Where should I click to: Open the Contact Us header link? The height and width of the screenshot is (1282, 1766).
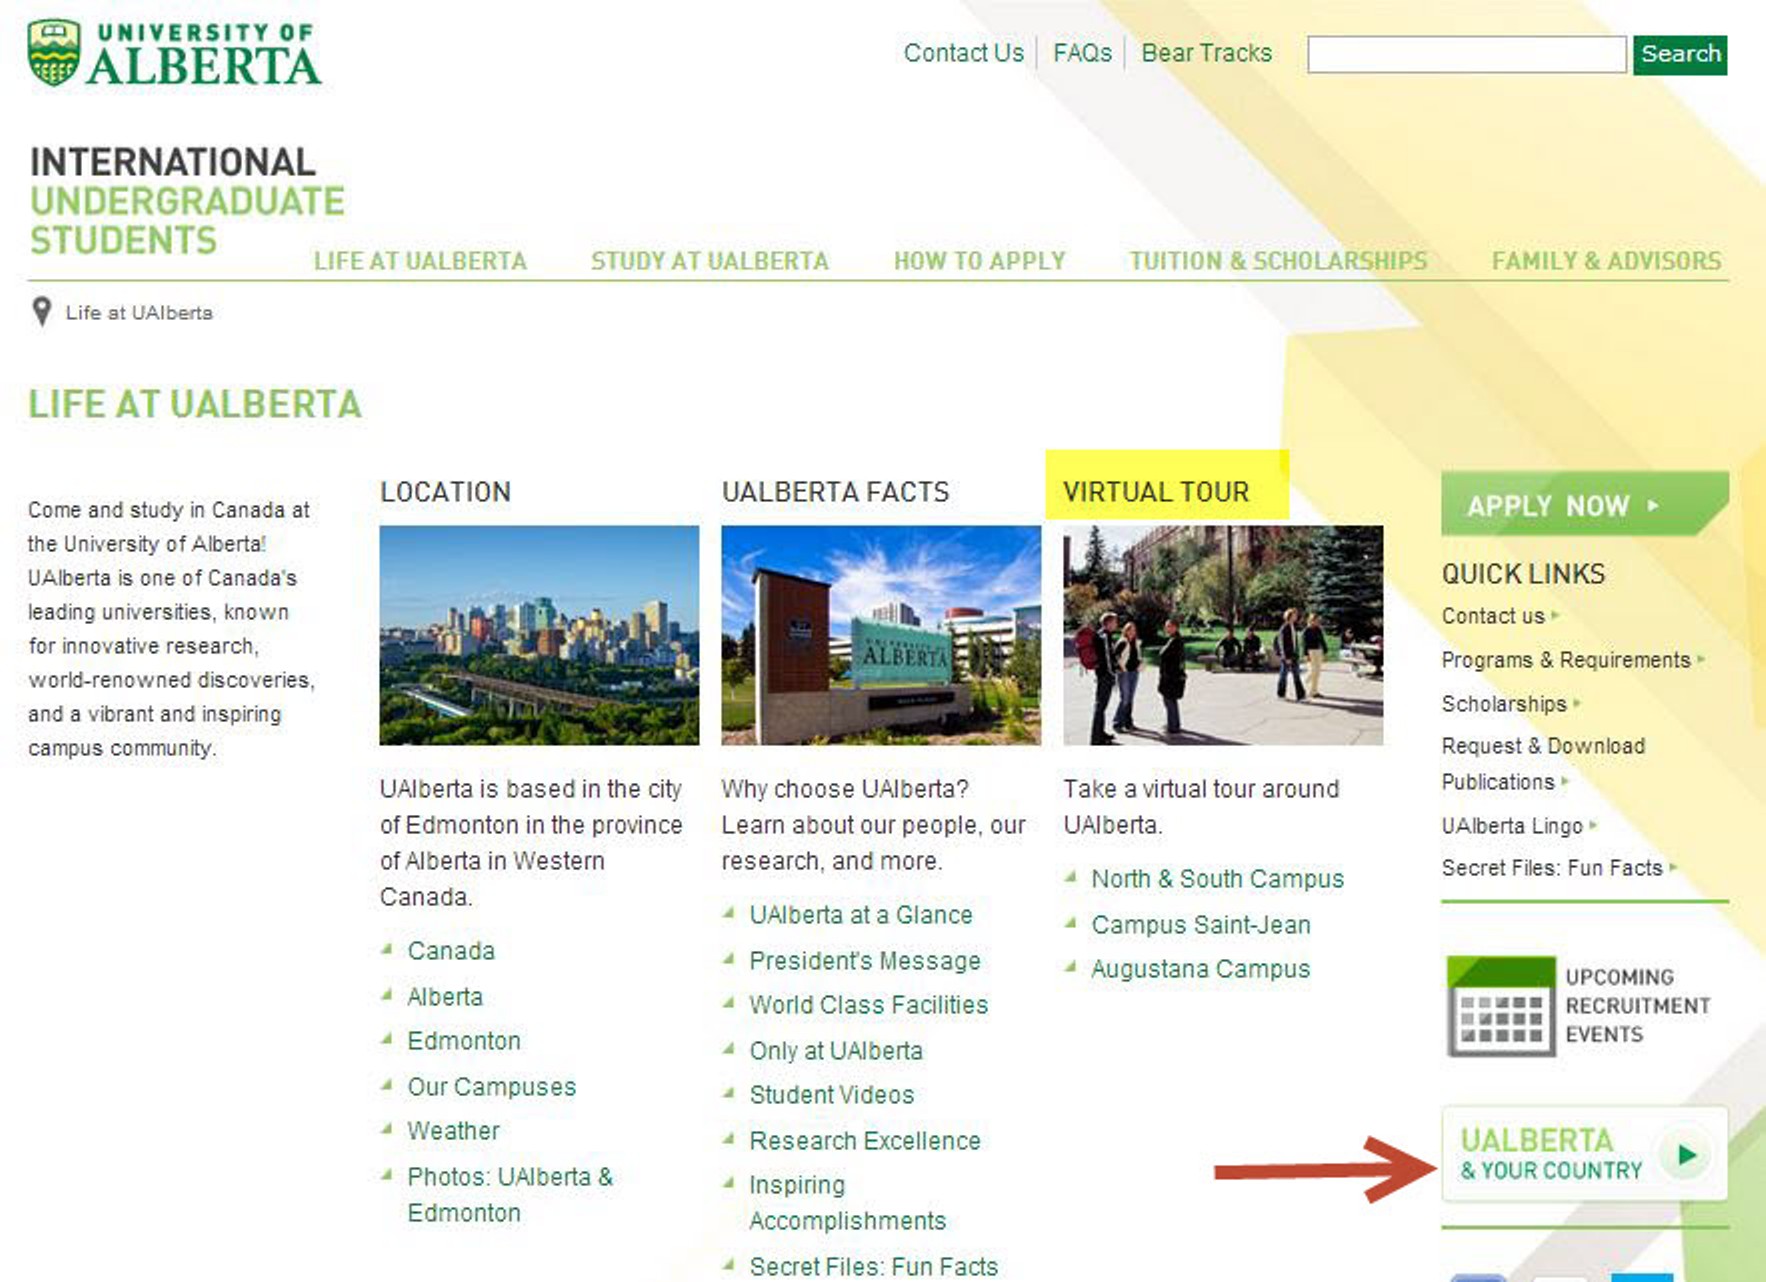pos(963,53)
